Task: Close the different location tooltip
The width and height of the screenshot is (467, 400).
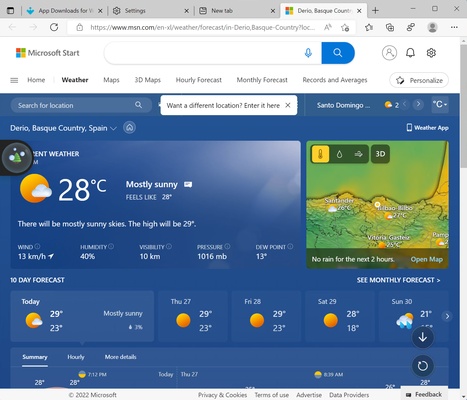Action: [288, 105]
